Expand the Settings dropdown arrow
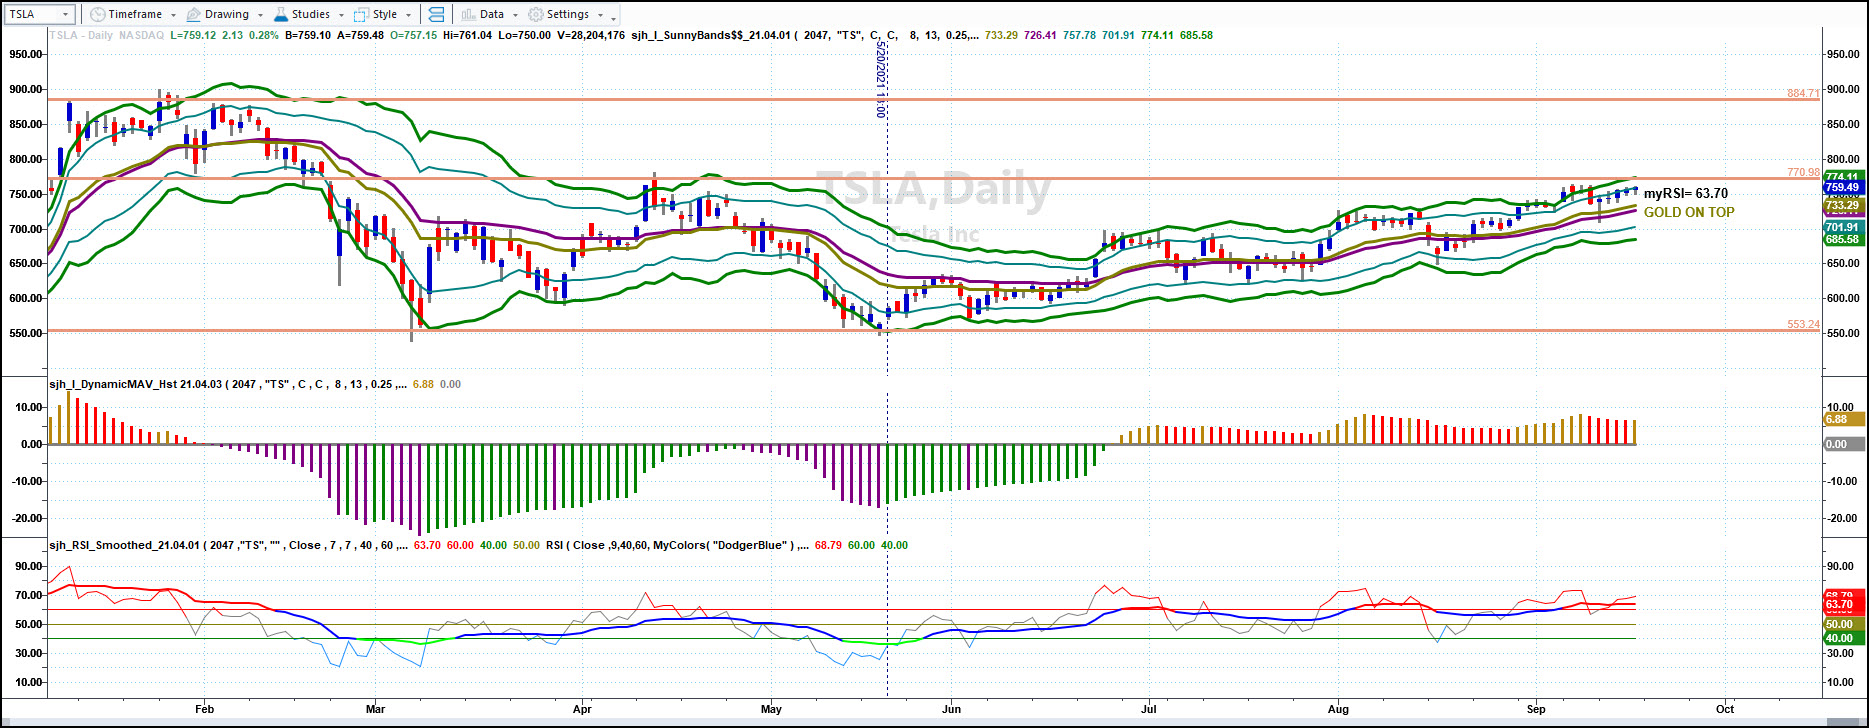This screenshot has width=1869, height=728. coord(600,15)
